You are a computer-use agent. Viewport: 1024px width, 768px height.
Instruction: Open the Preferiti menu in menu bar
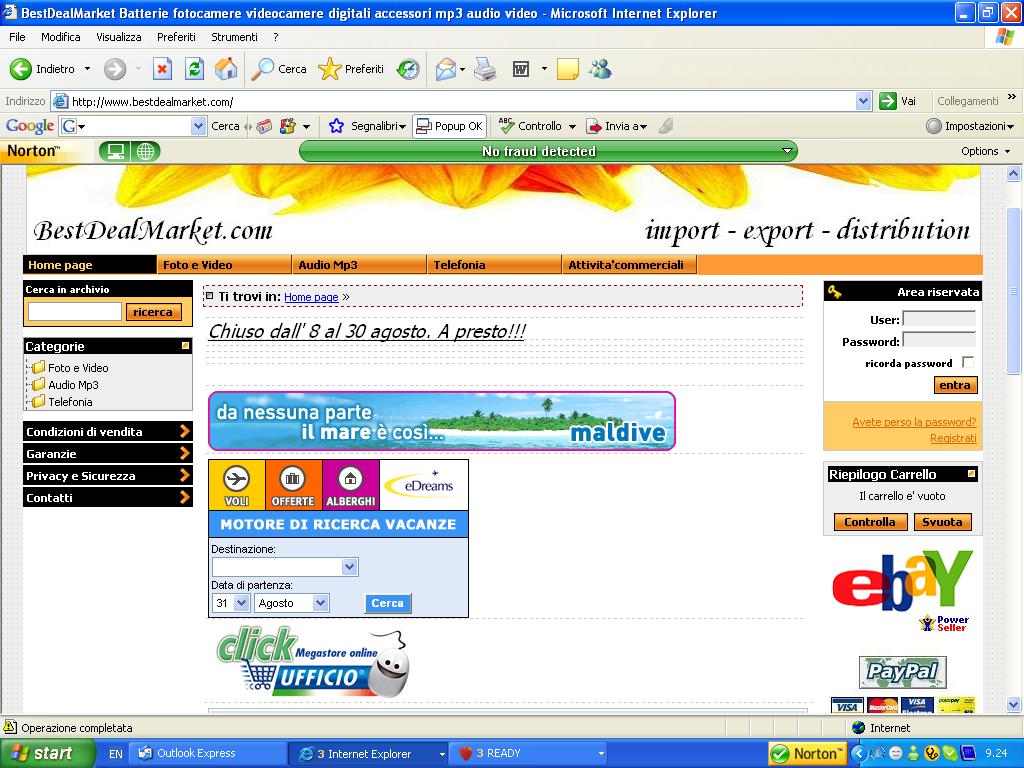pos(176,37)
